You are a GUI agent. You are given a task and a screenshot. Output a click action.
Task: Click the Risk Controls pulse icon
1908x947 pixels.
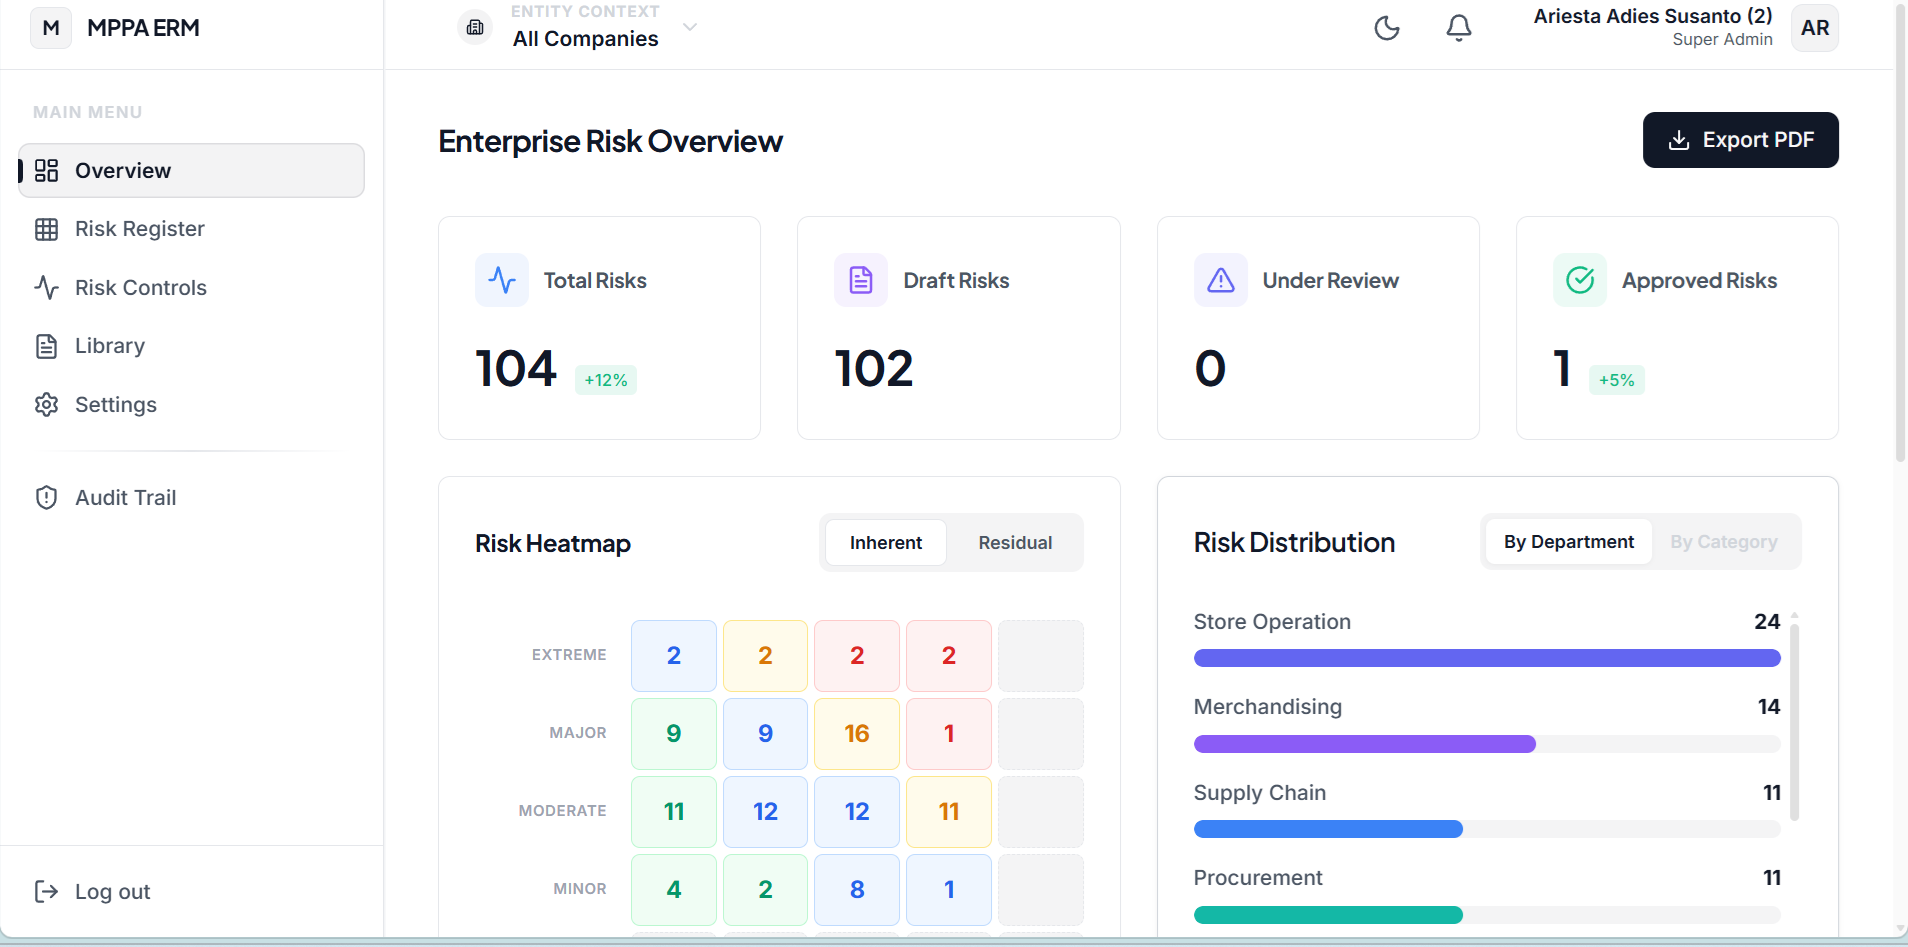click(x=47, y=288)
